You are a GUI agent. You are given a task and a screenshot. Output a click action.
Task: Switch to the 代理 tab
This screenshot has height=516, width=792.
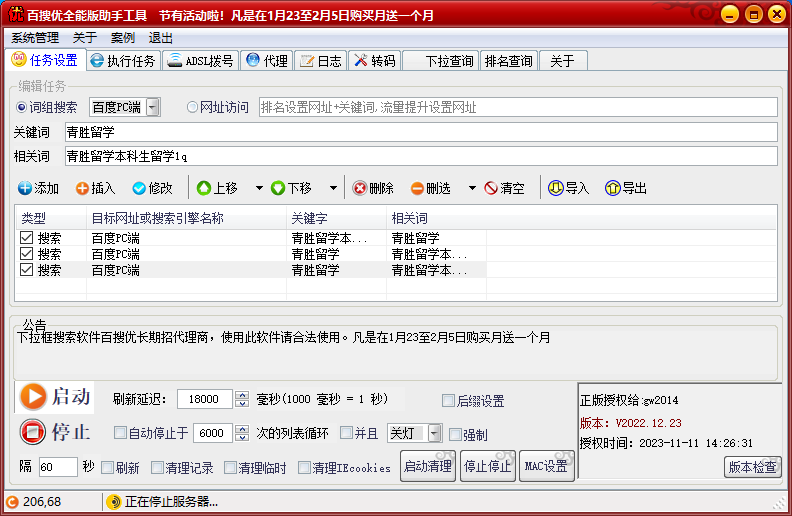click(x=267, y=61)
